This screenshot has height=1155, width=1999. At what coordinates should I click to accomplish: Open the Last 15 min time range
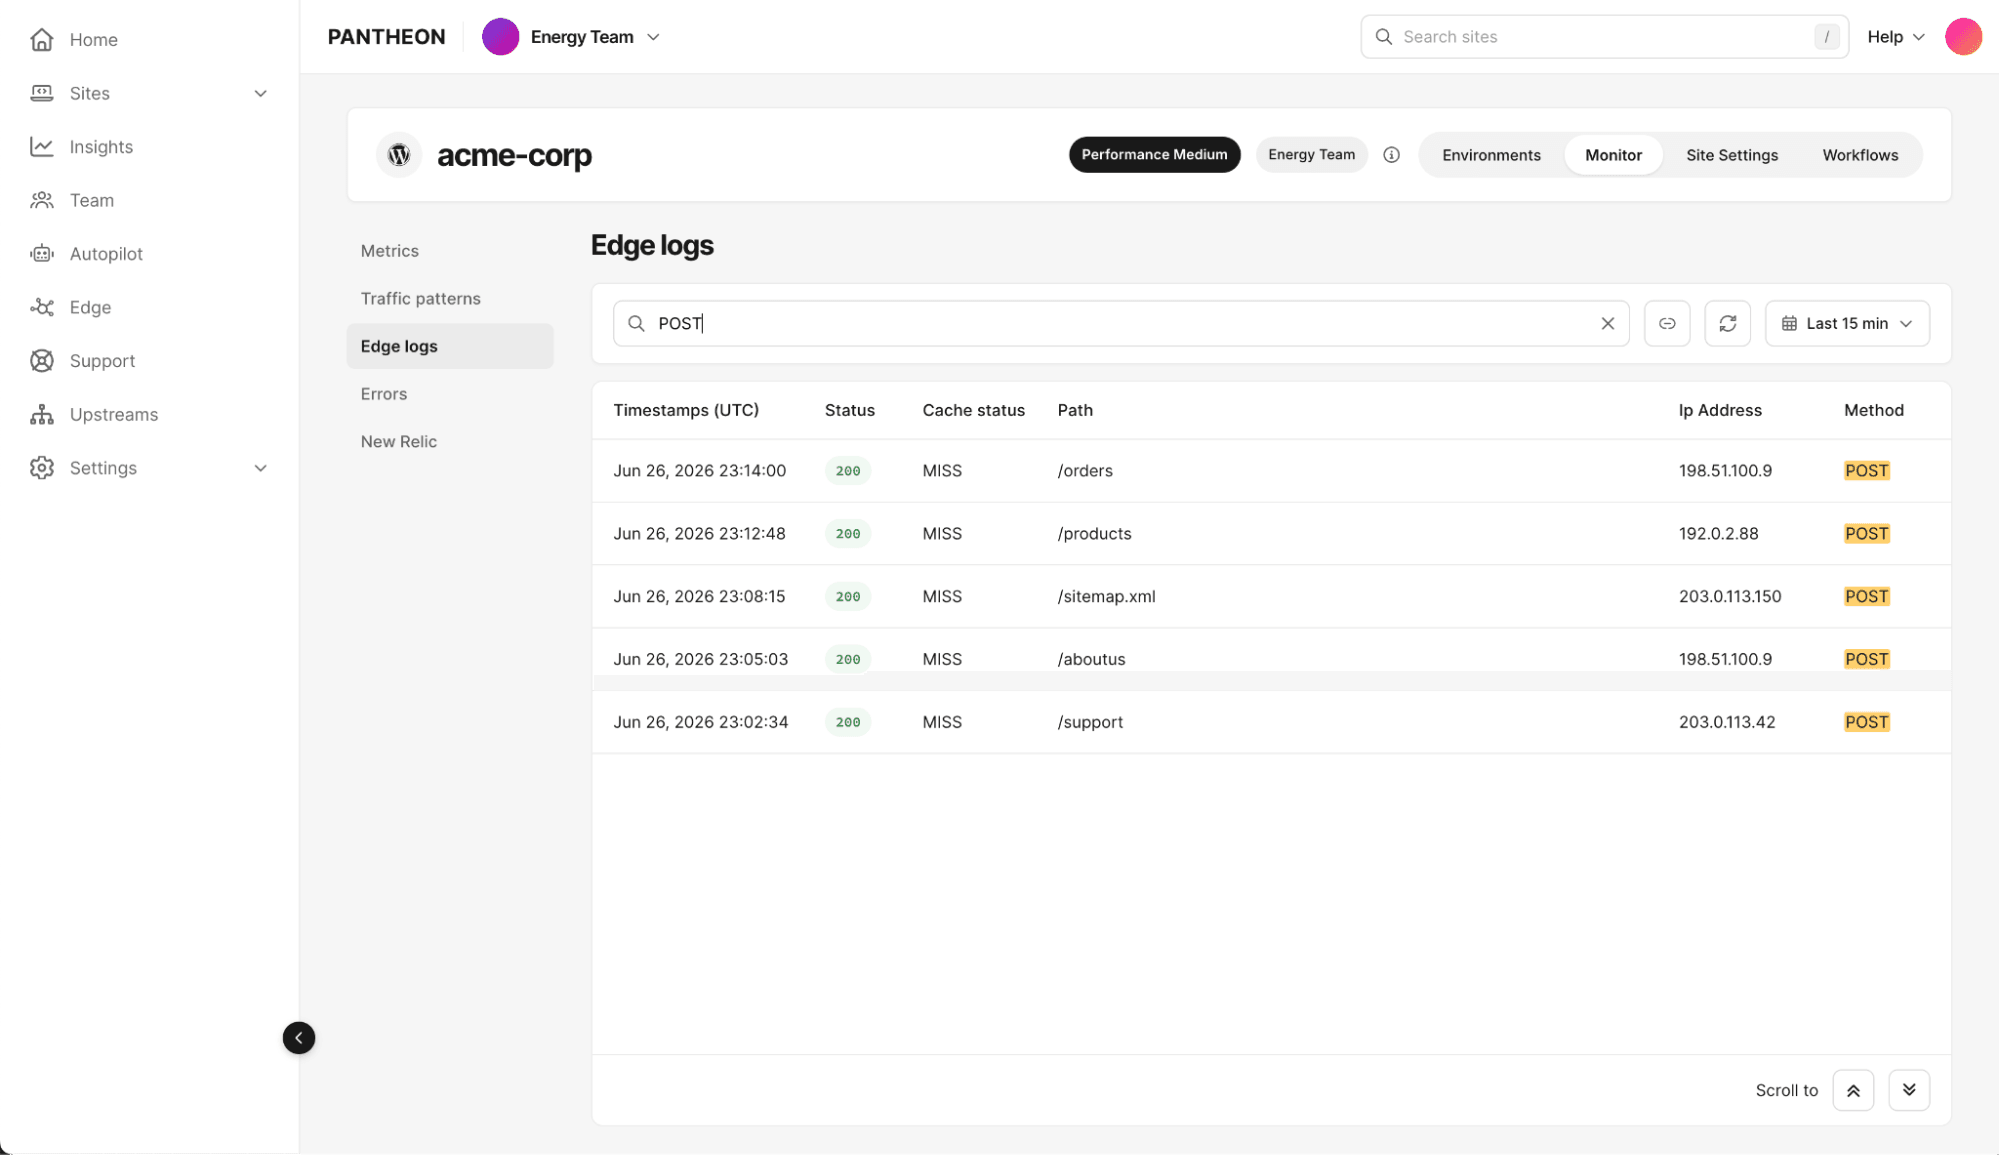coord(1847,323)
